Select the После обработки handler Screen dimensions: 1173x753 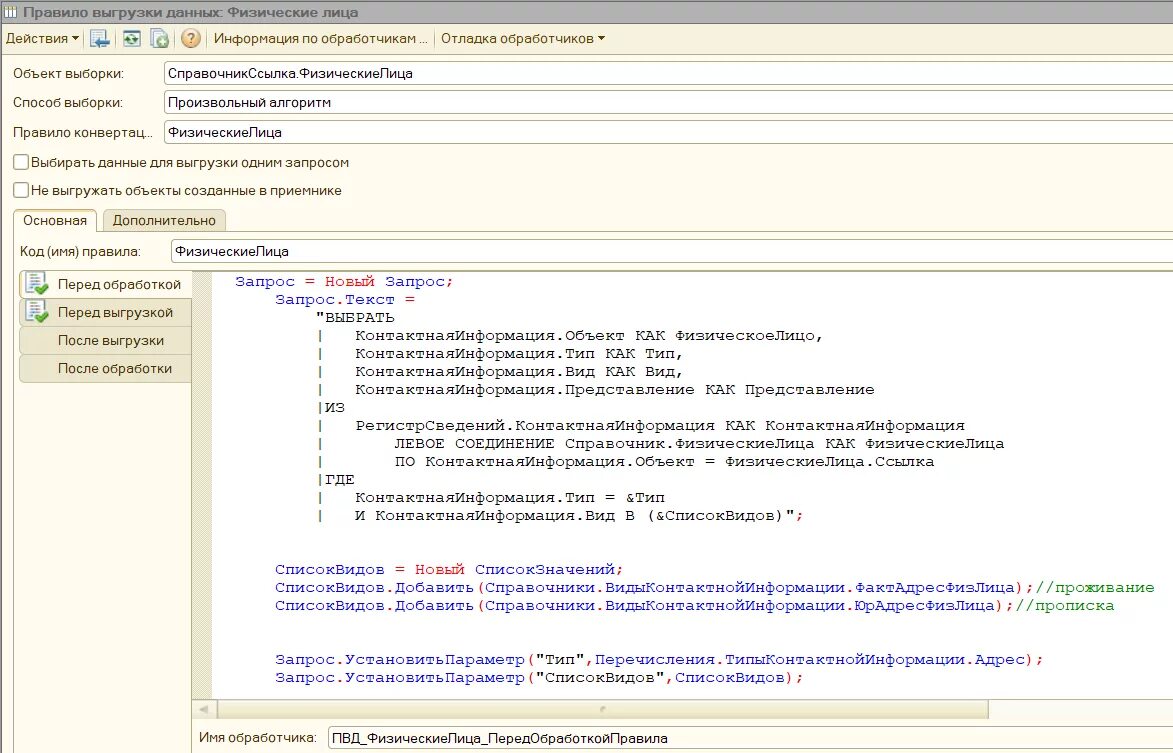(x=105, y=368)
